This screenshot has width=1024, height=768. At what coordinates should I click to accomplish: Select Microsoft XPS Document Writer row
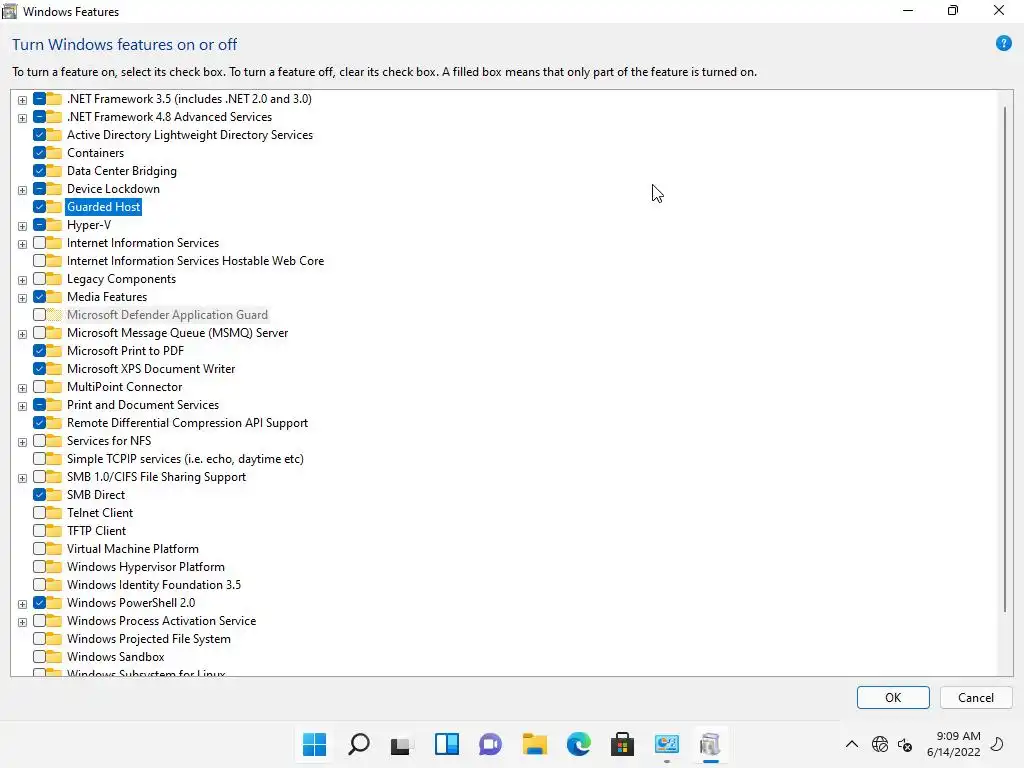(151, 368)
